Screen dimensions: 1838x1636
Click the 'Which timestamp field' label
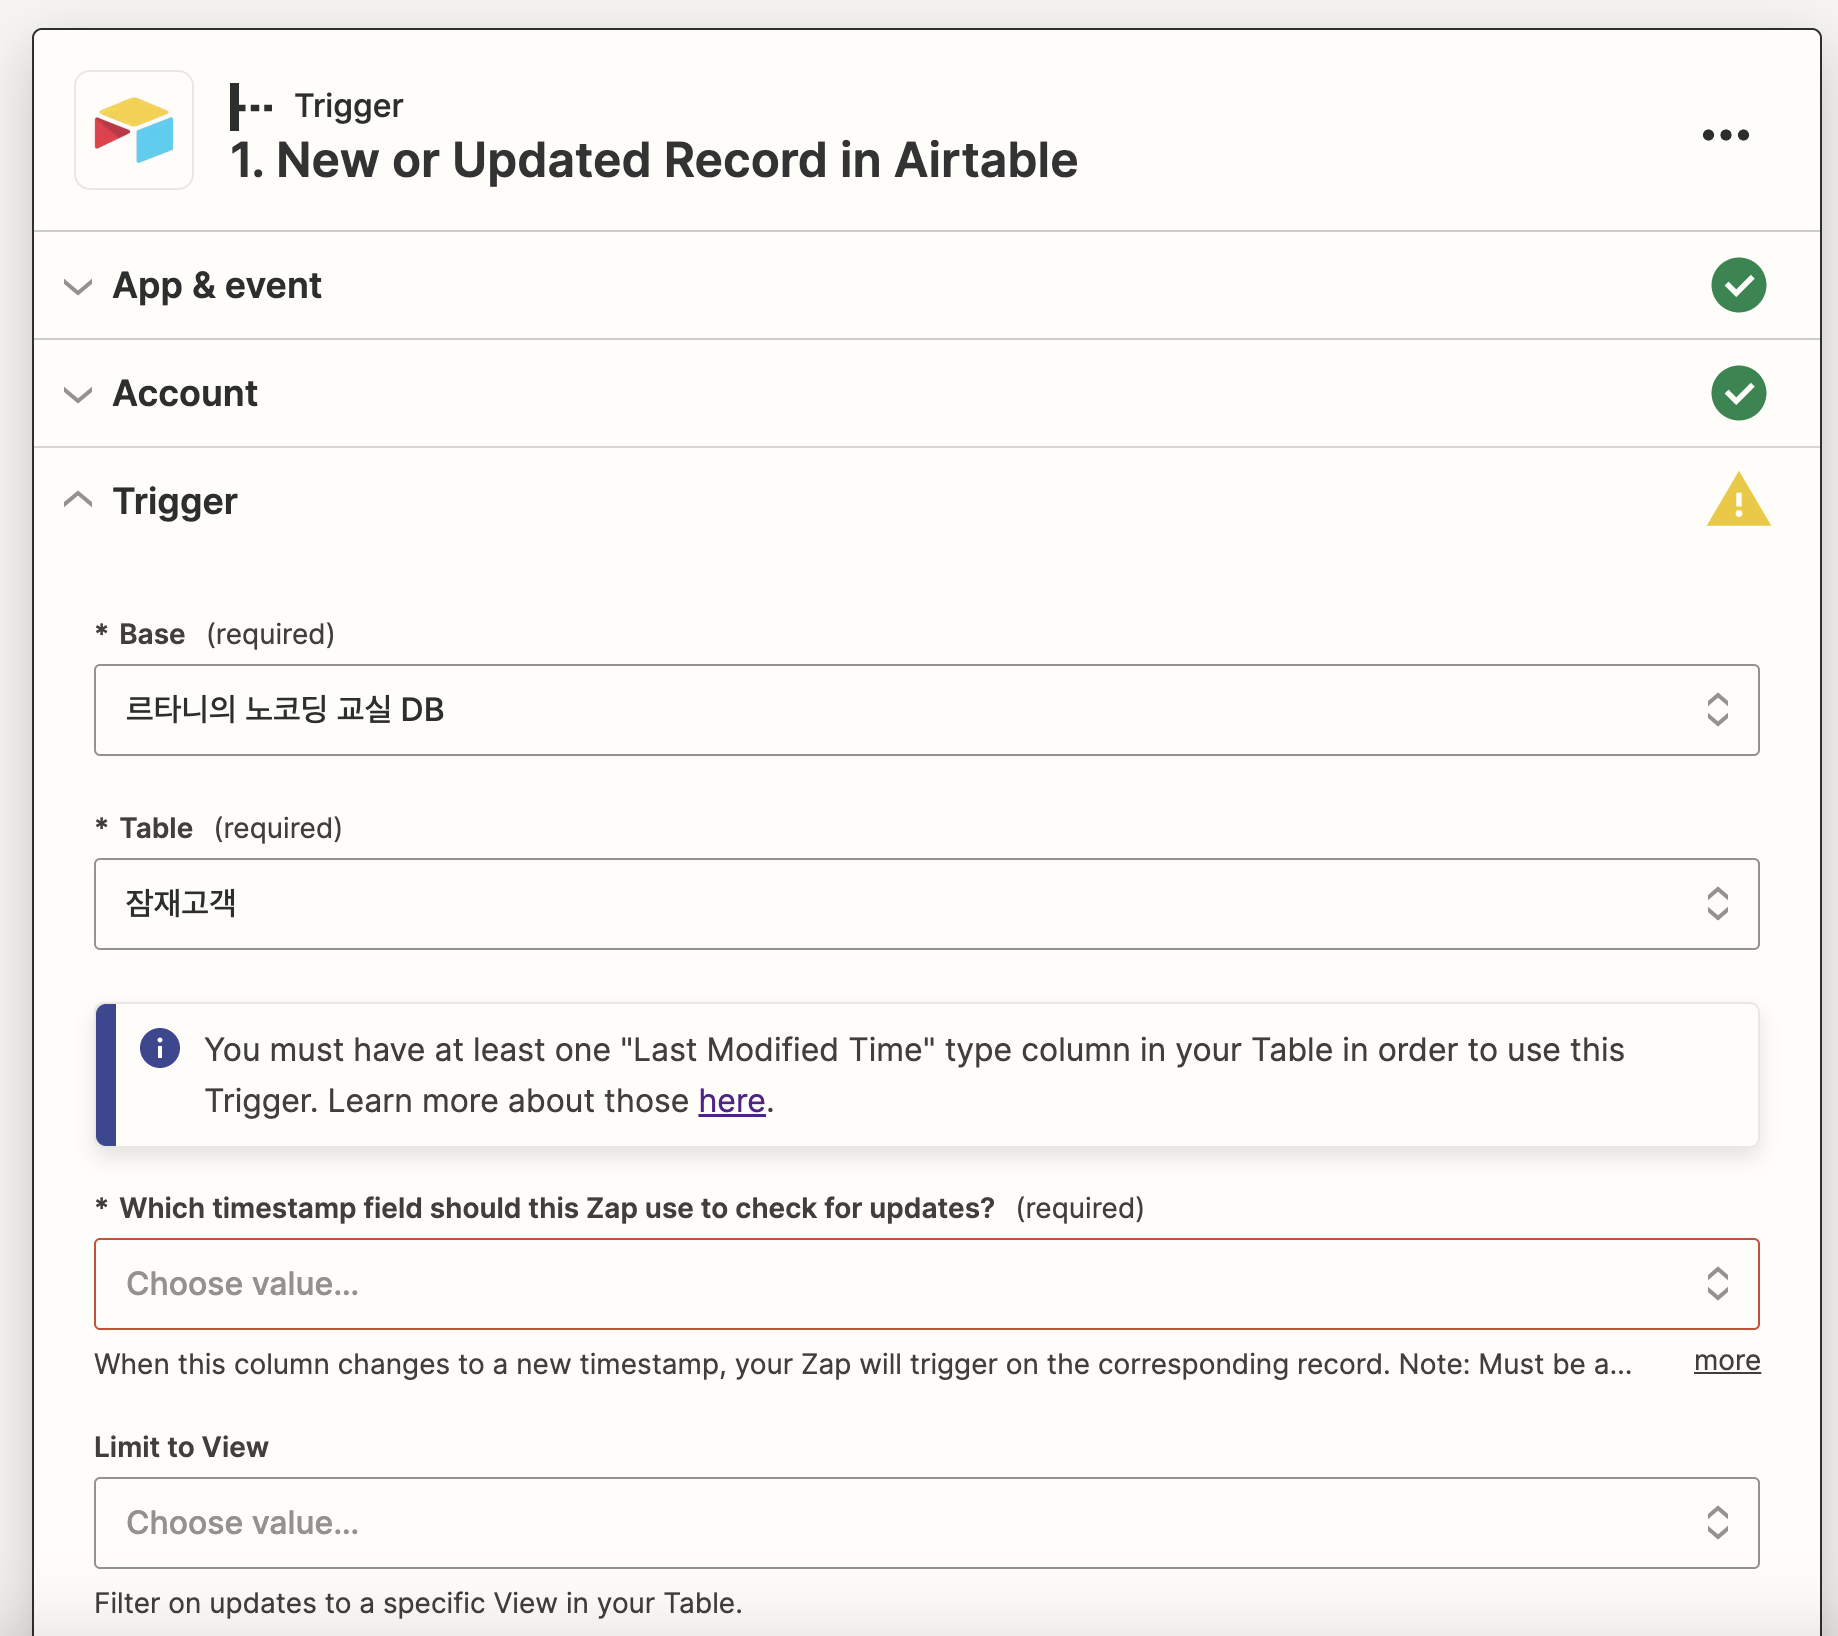[557, 1208]
